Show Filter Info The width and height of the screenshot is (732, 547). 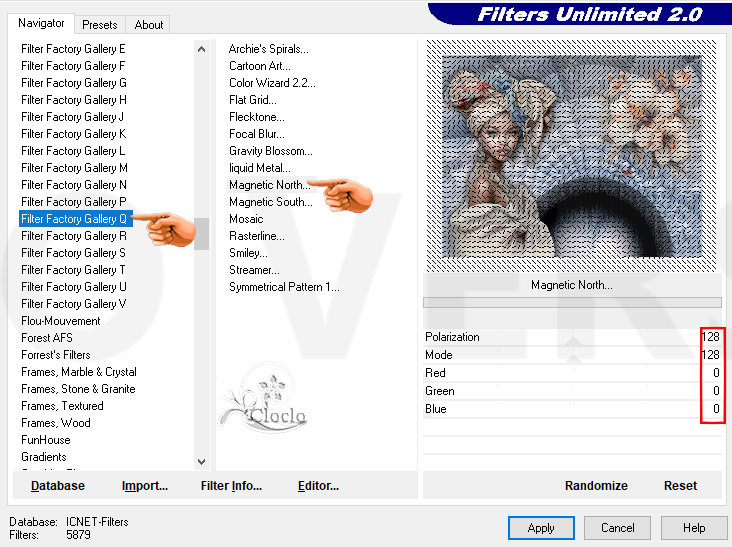(x=231, y=486)
